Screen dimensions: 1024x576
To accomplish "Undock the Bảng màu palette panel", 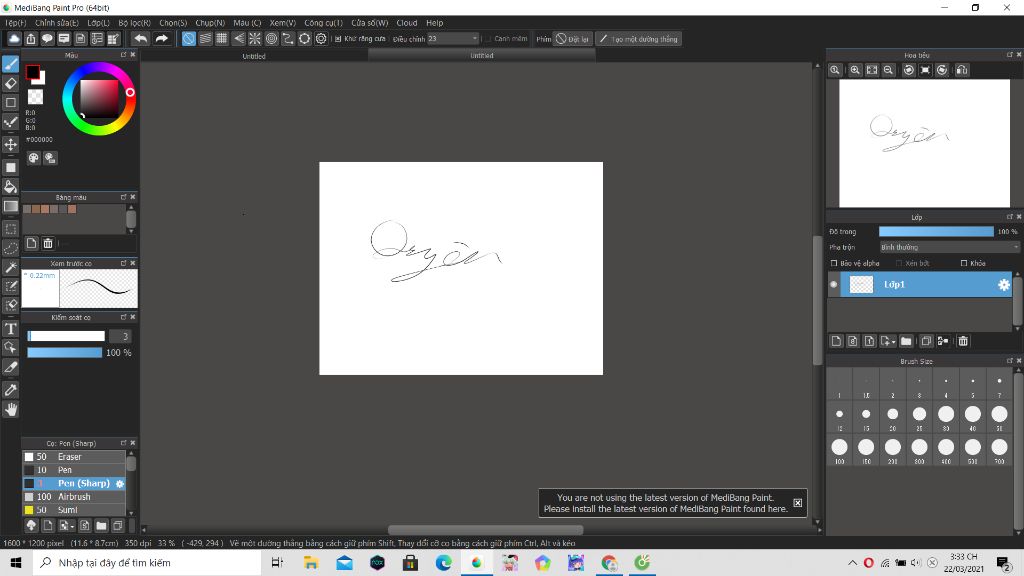I will pos(123,197).
